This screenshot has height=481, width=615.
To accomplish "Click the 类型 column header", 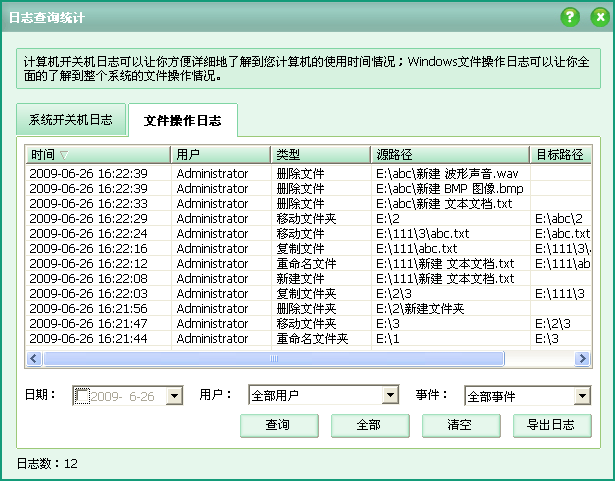I will coord(320,155).
